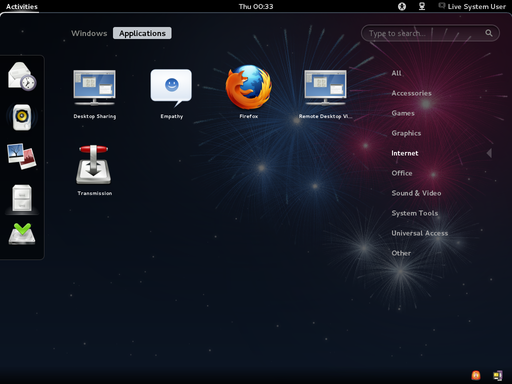Click the Activities button
Screen dimensions: 512x384
click(22, 6)
